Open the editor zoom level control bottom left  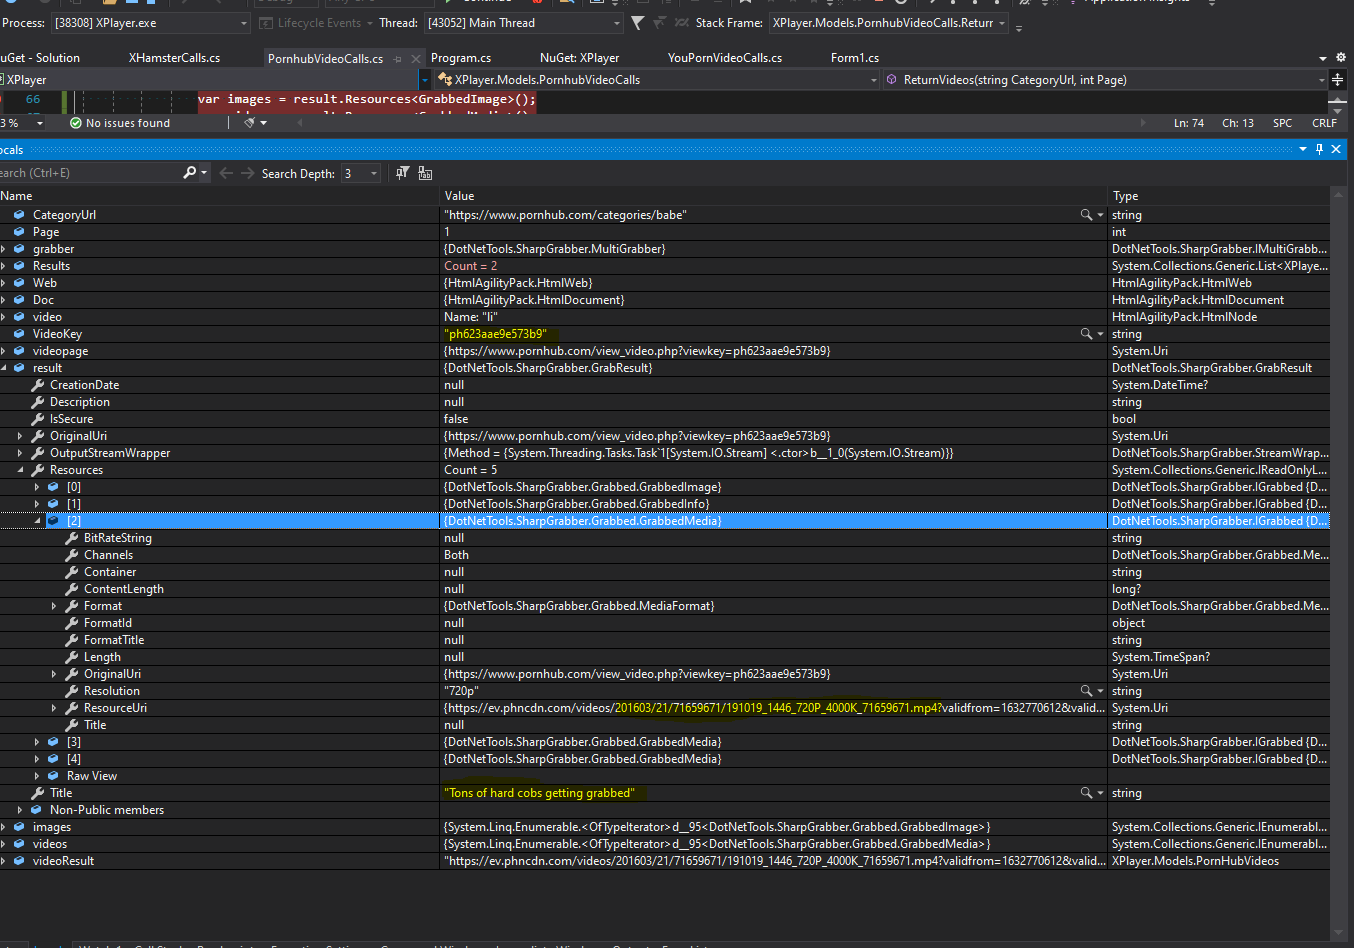[22, 122]
